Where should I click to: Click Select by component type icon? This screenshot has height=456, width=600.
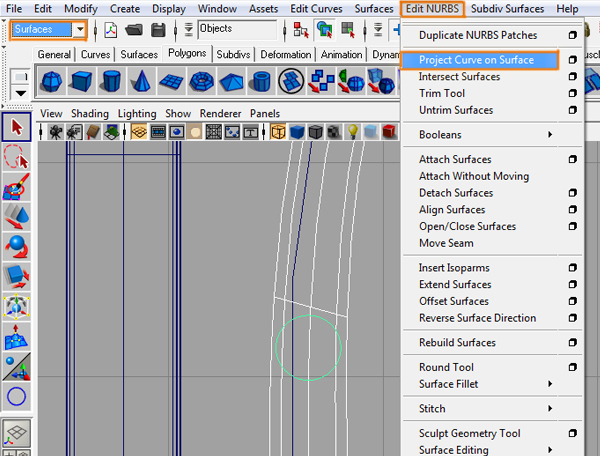(x=348, y=29)
